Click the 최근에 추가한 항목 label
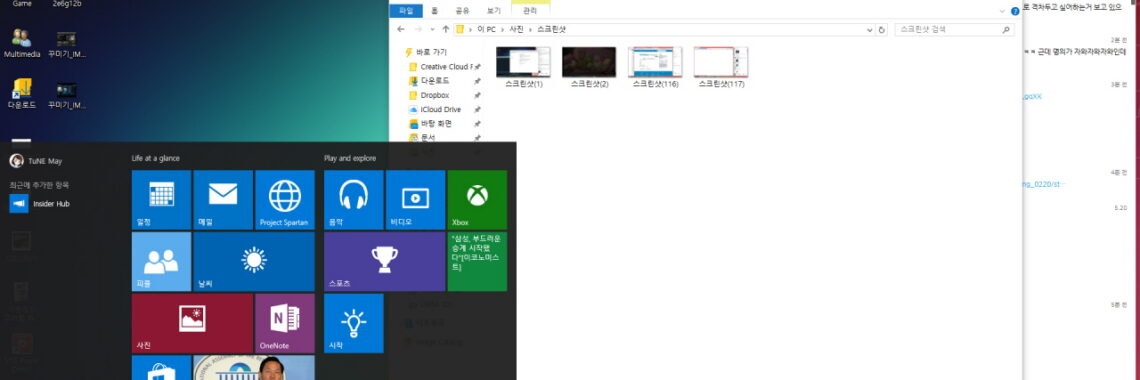This screenshot has height=380, width=1140. 39,185
